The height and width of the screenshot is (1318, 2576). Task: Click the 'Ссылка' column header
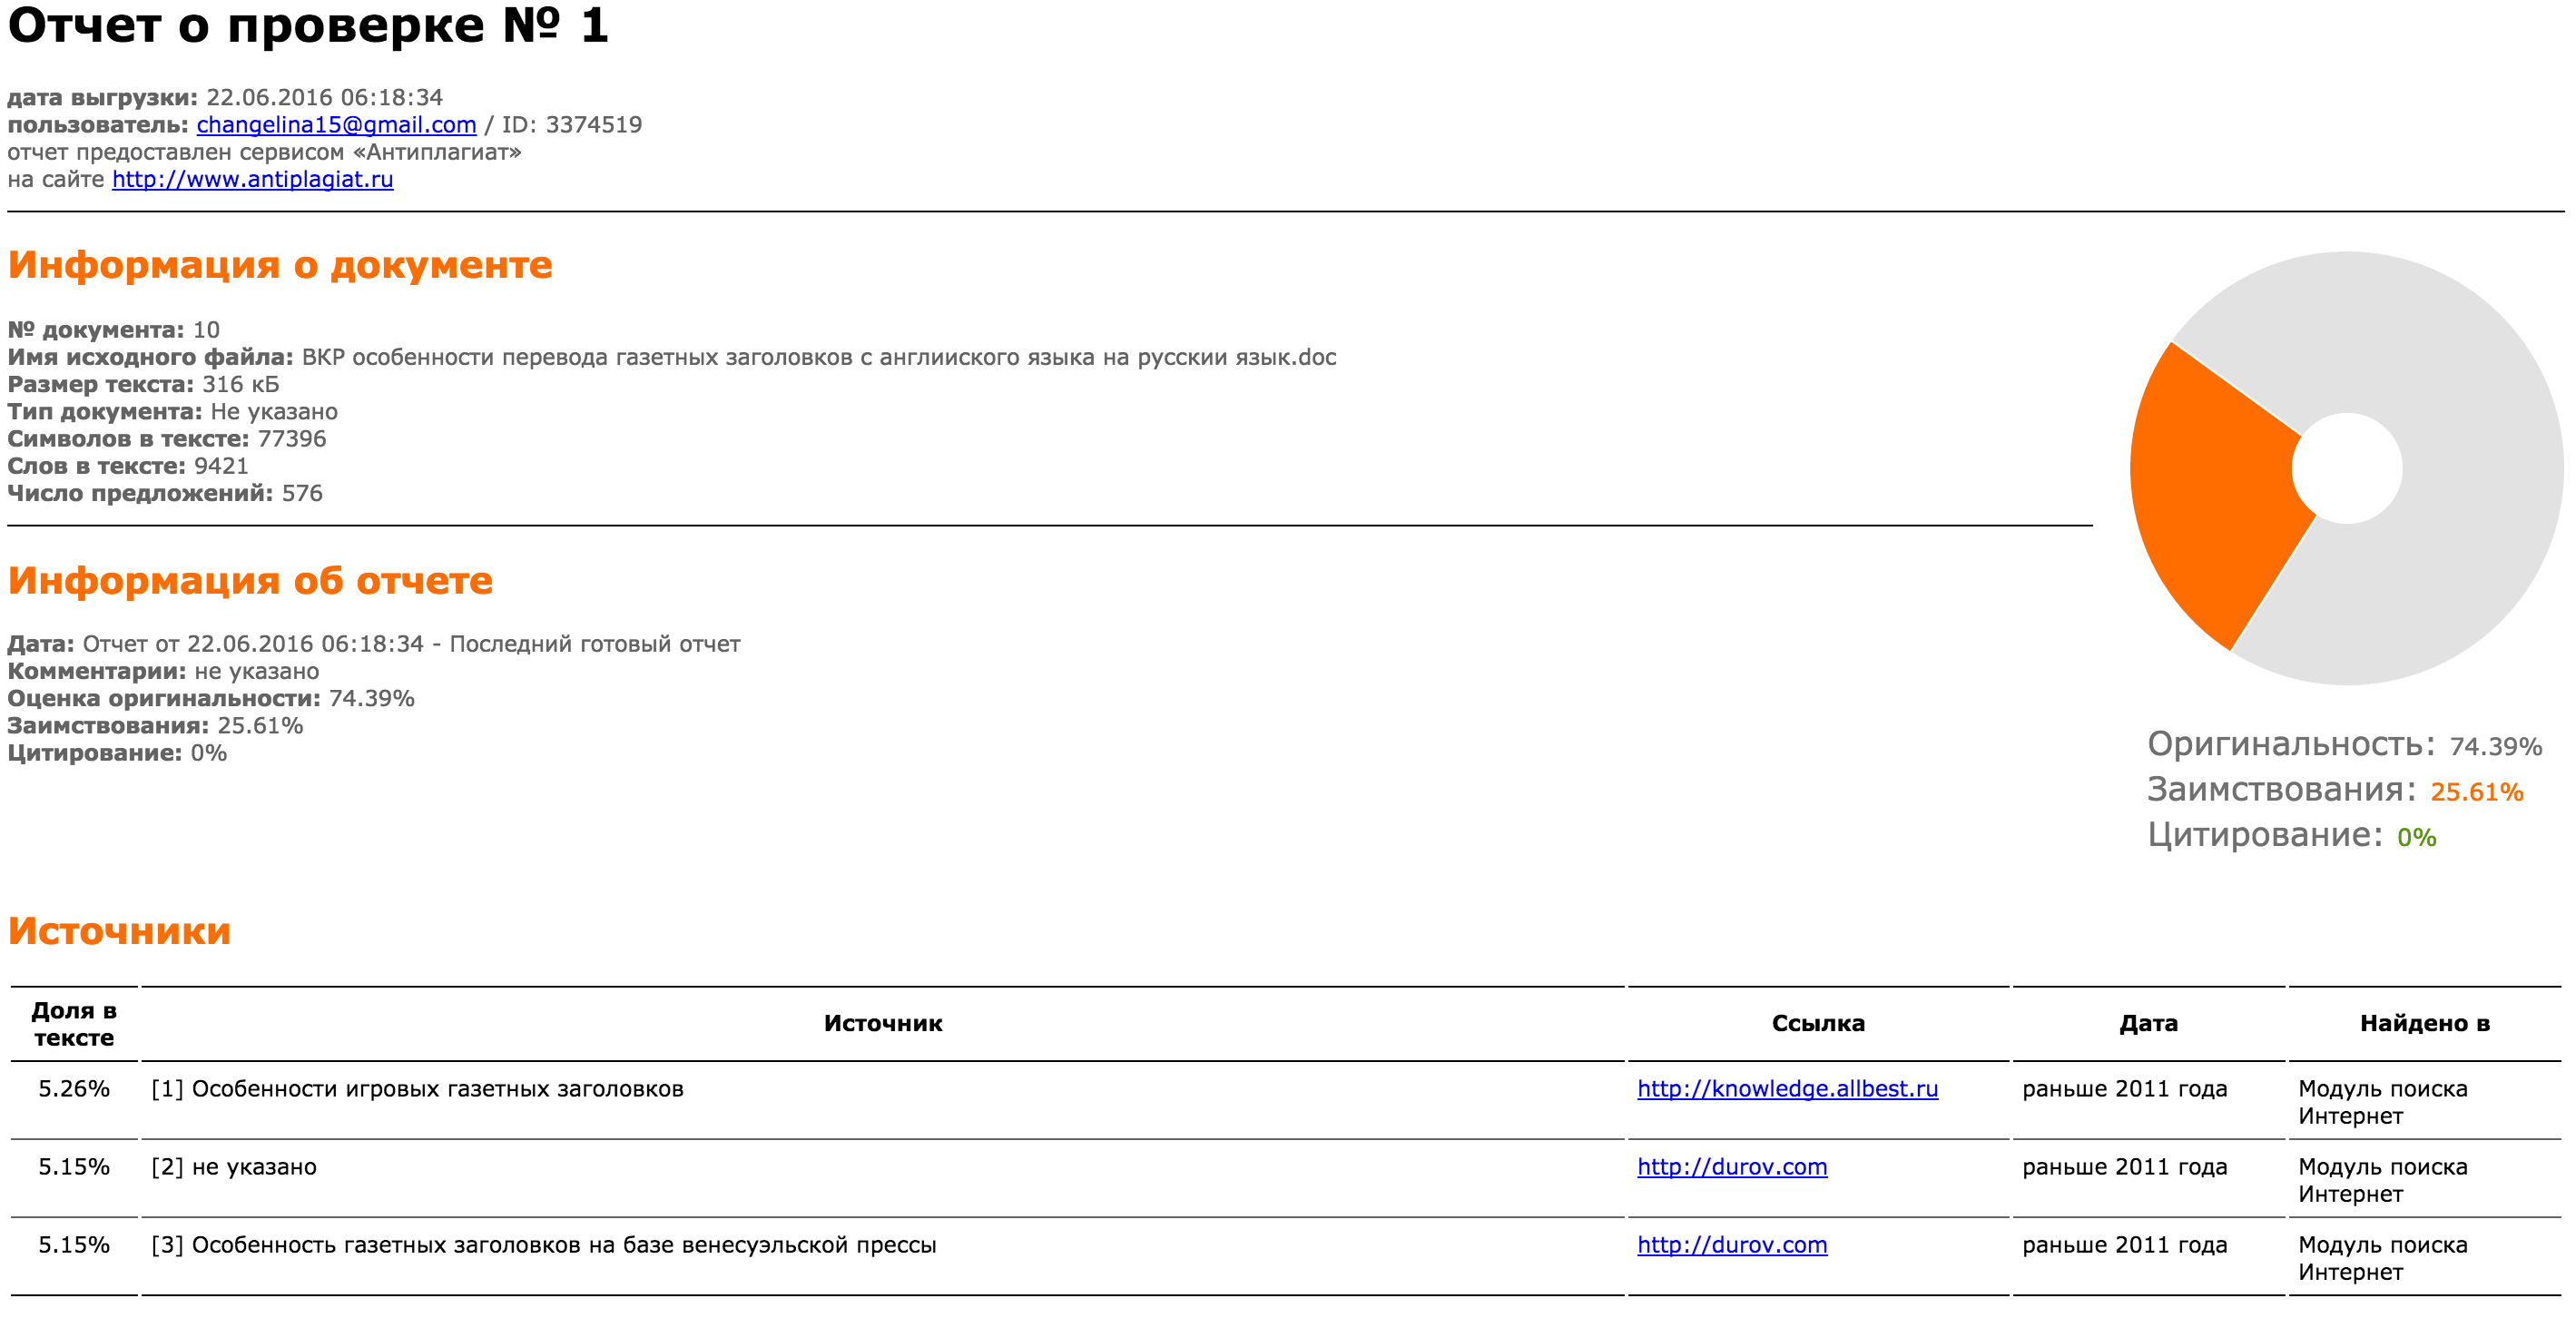click(1817, 1024)
